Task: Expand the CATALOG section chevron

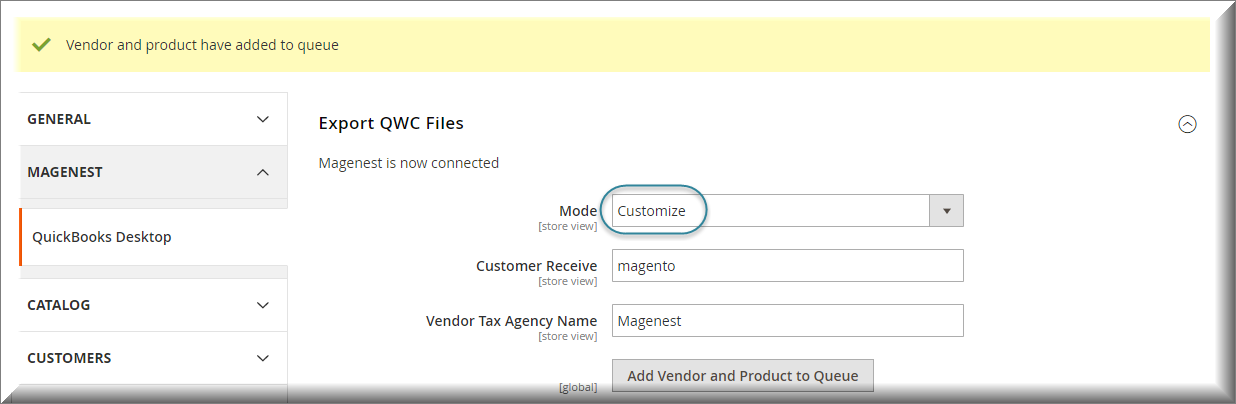Action: click(x=263, y=305)
